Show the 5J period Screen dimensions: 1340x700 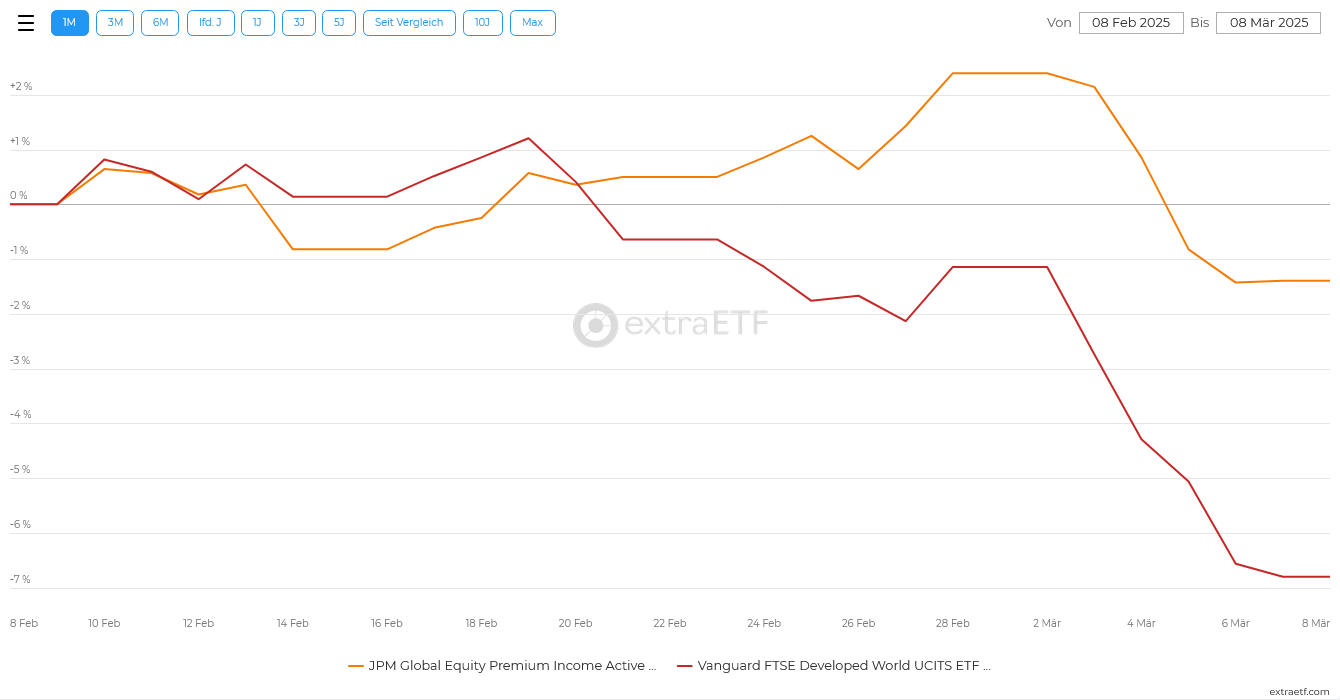point(339,23)
